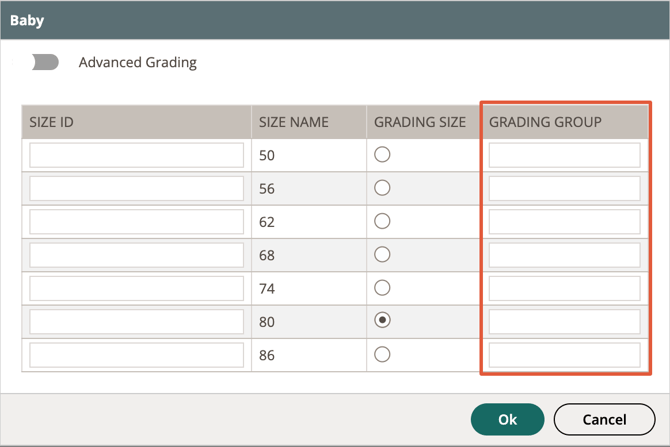This screenshot has width=670, height=447.
Task: Select grading size radio for size 56
Action: (382, 188)
